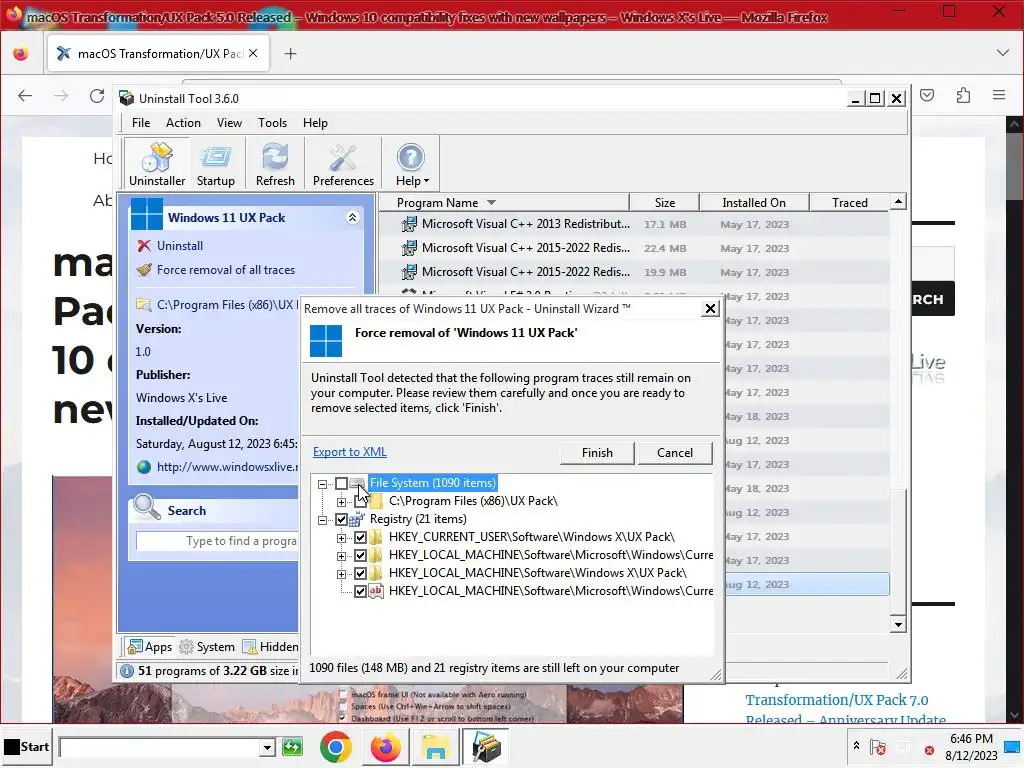Open a new Firefox tab
The image size is (1024, 768).
tap(291, 54)
